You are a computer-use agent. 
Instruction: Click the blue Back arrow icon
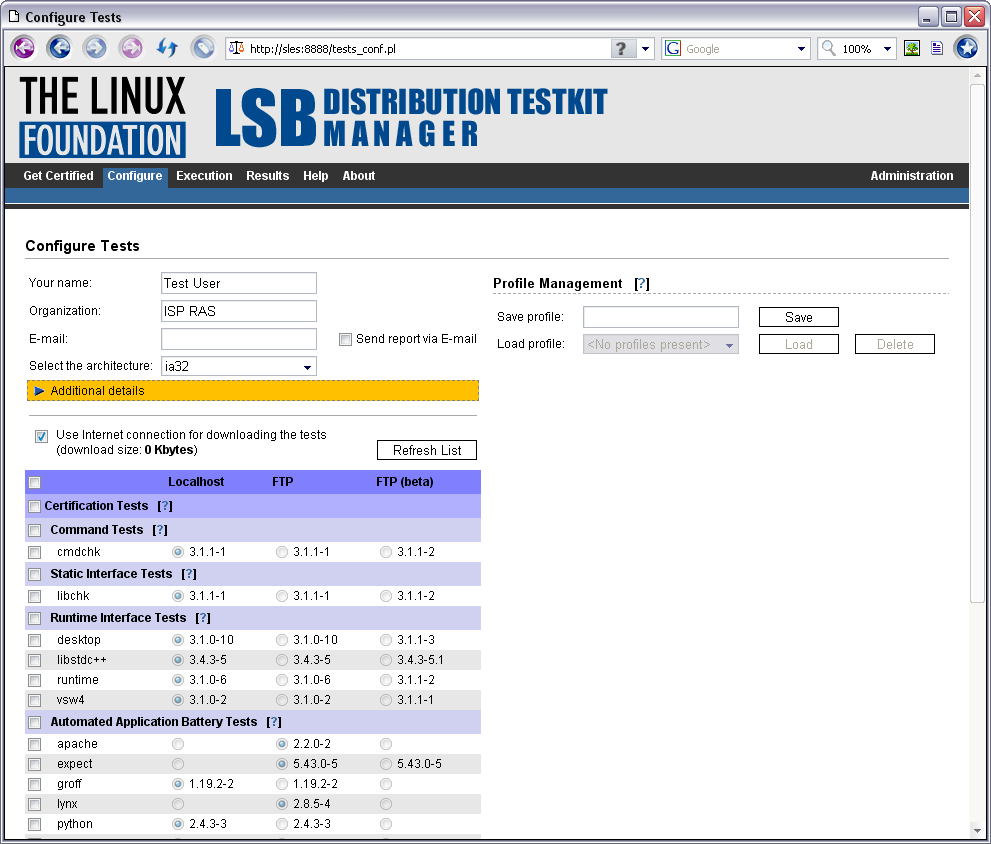(x=59, y=48)
